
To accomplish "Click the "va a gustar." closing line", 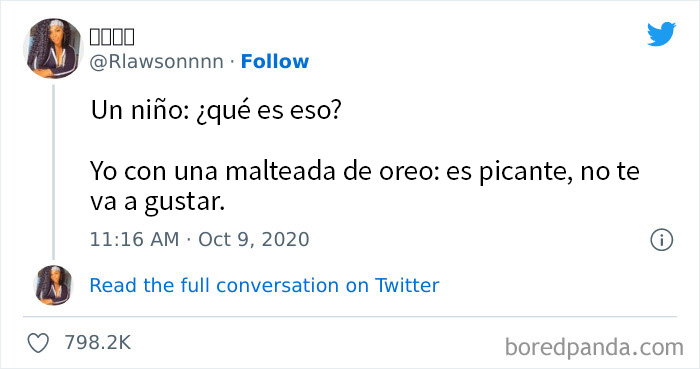I will [x=158, y=202].
